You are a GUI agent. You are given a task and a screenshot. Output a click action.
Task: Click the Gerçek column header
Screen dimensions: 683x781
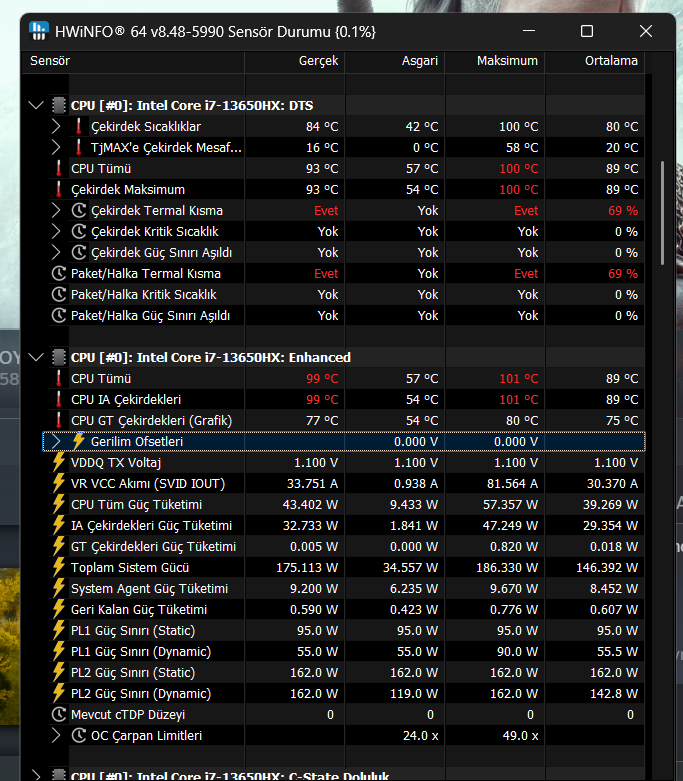(294, 61)
